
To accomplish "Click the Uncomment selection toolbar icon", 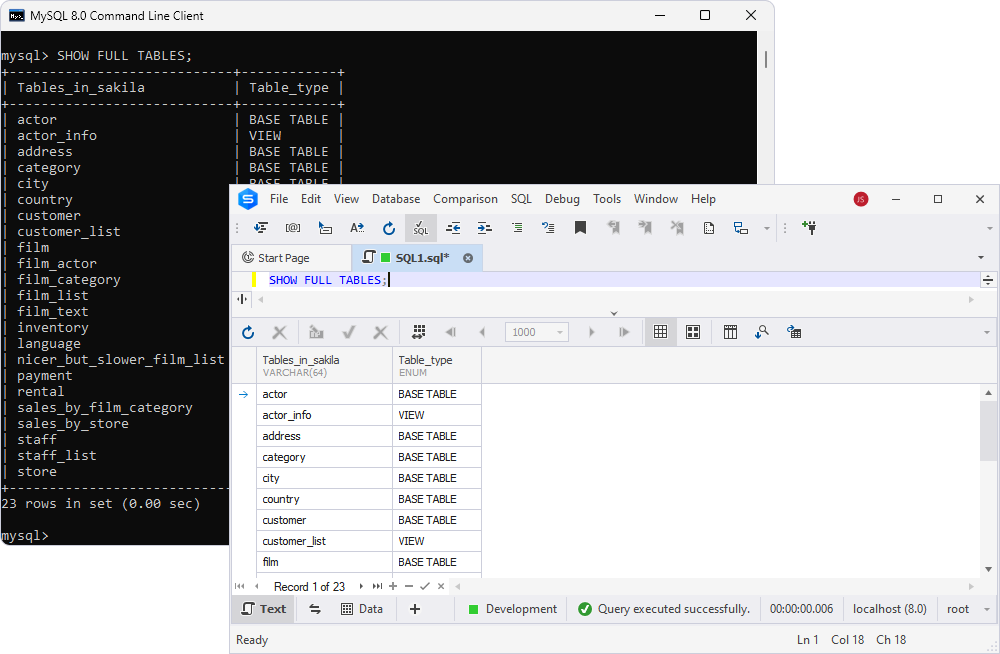I will pyautogui.click(x=548, y=228).
